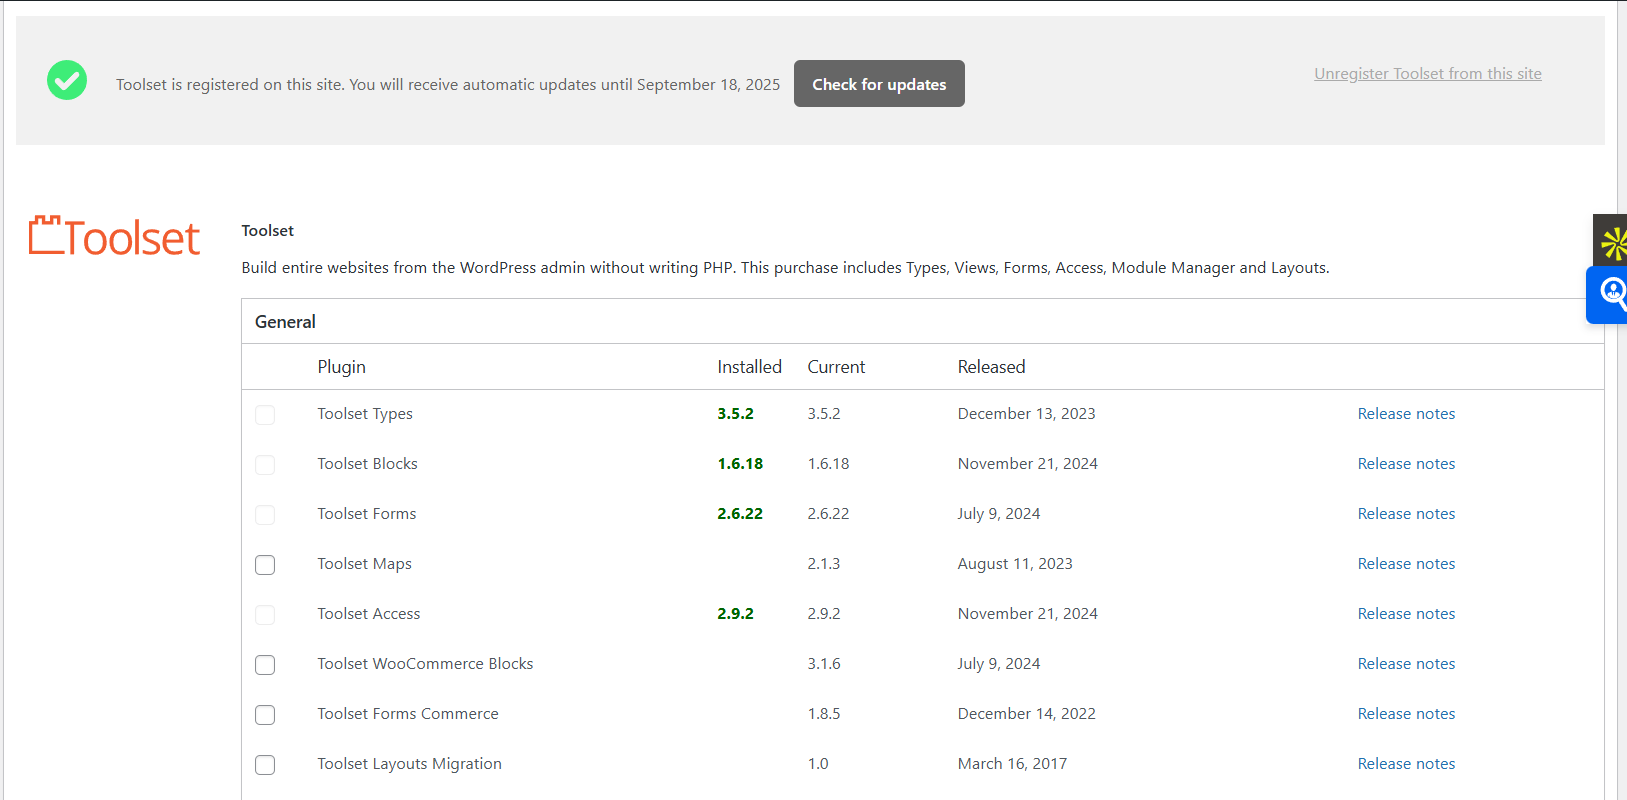Click installed version 1.6.18 in green
The width and height of the screenshot is (1627, 800).
click(x=740, y=464)
